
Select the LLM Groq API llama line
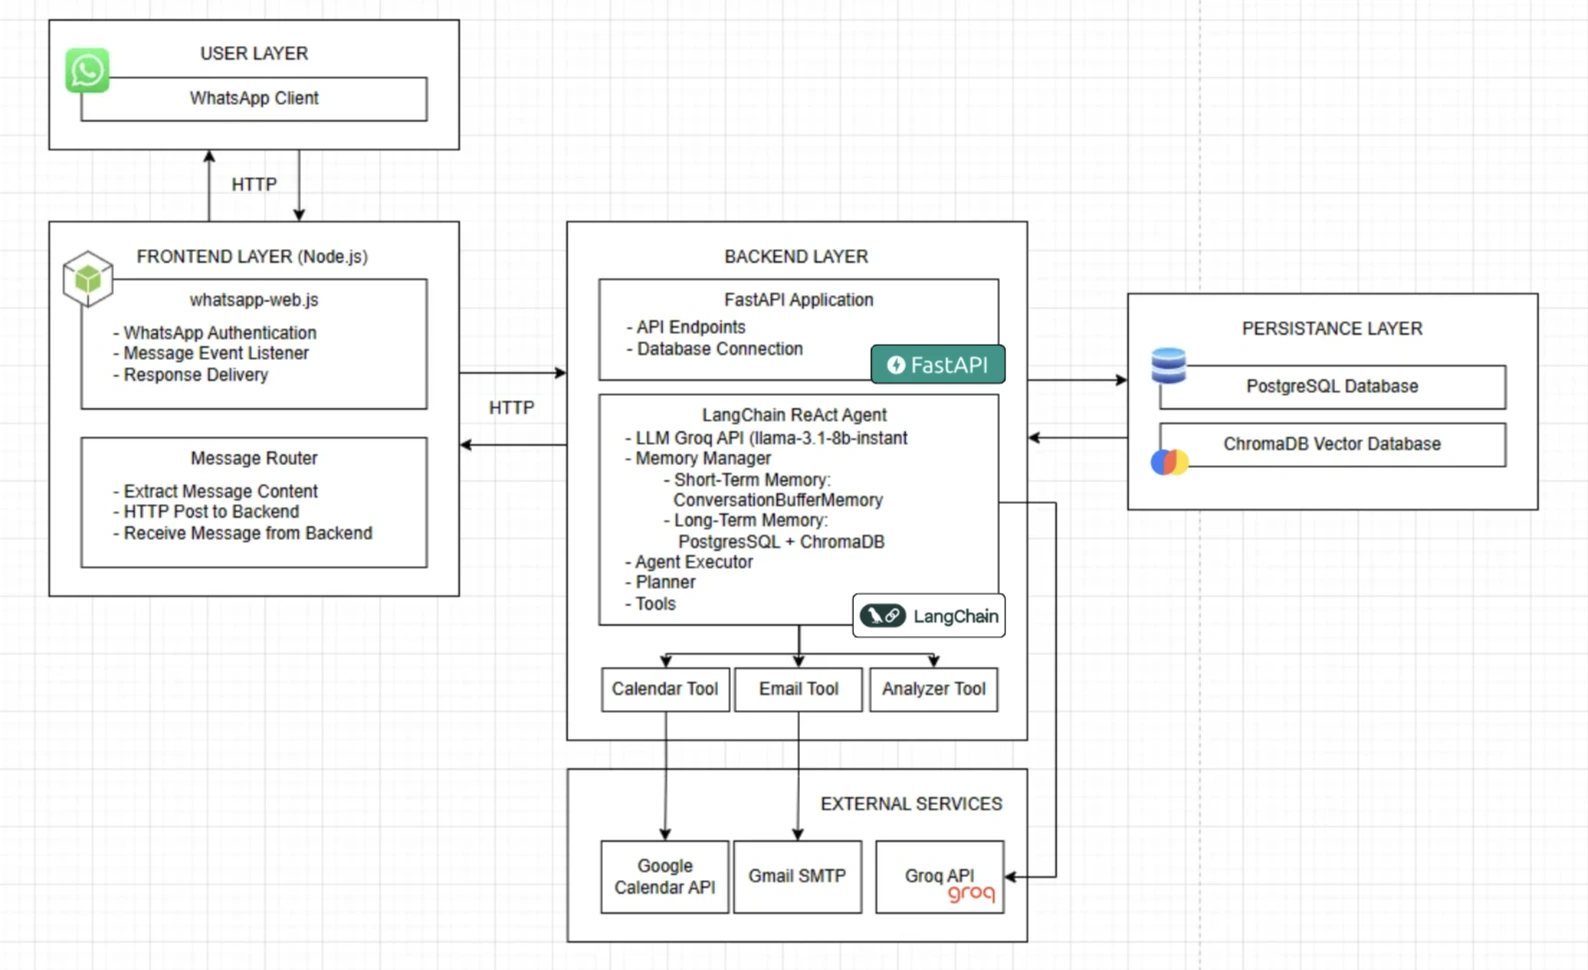766,438
